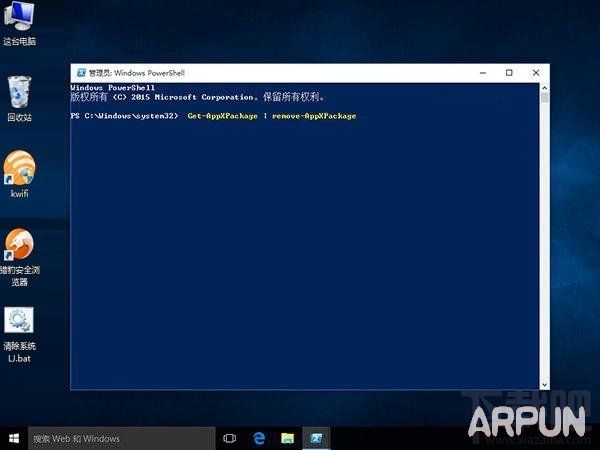Minimize the PowerShell window
The width and height of the screenshot is (600, 450).
483,73
